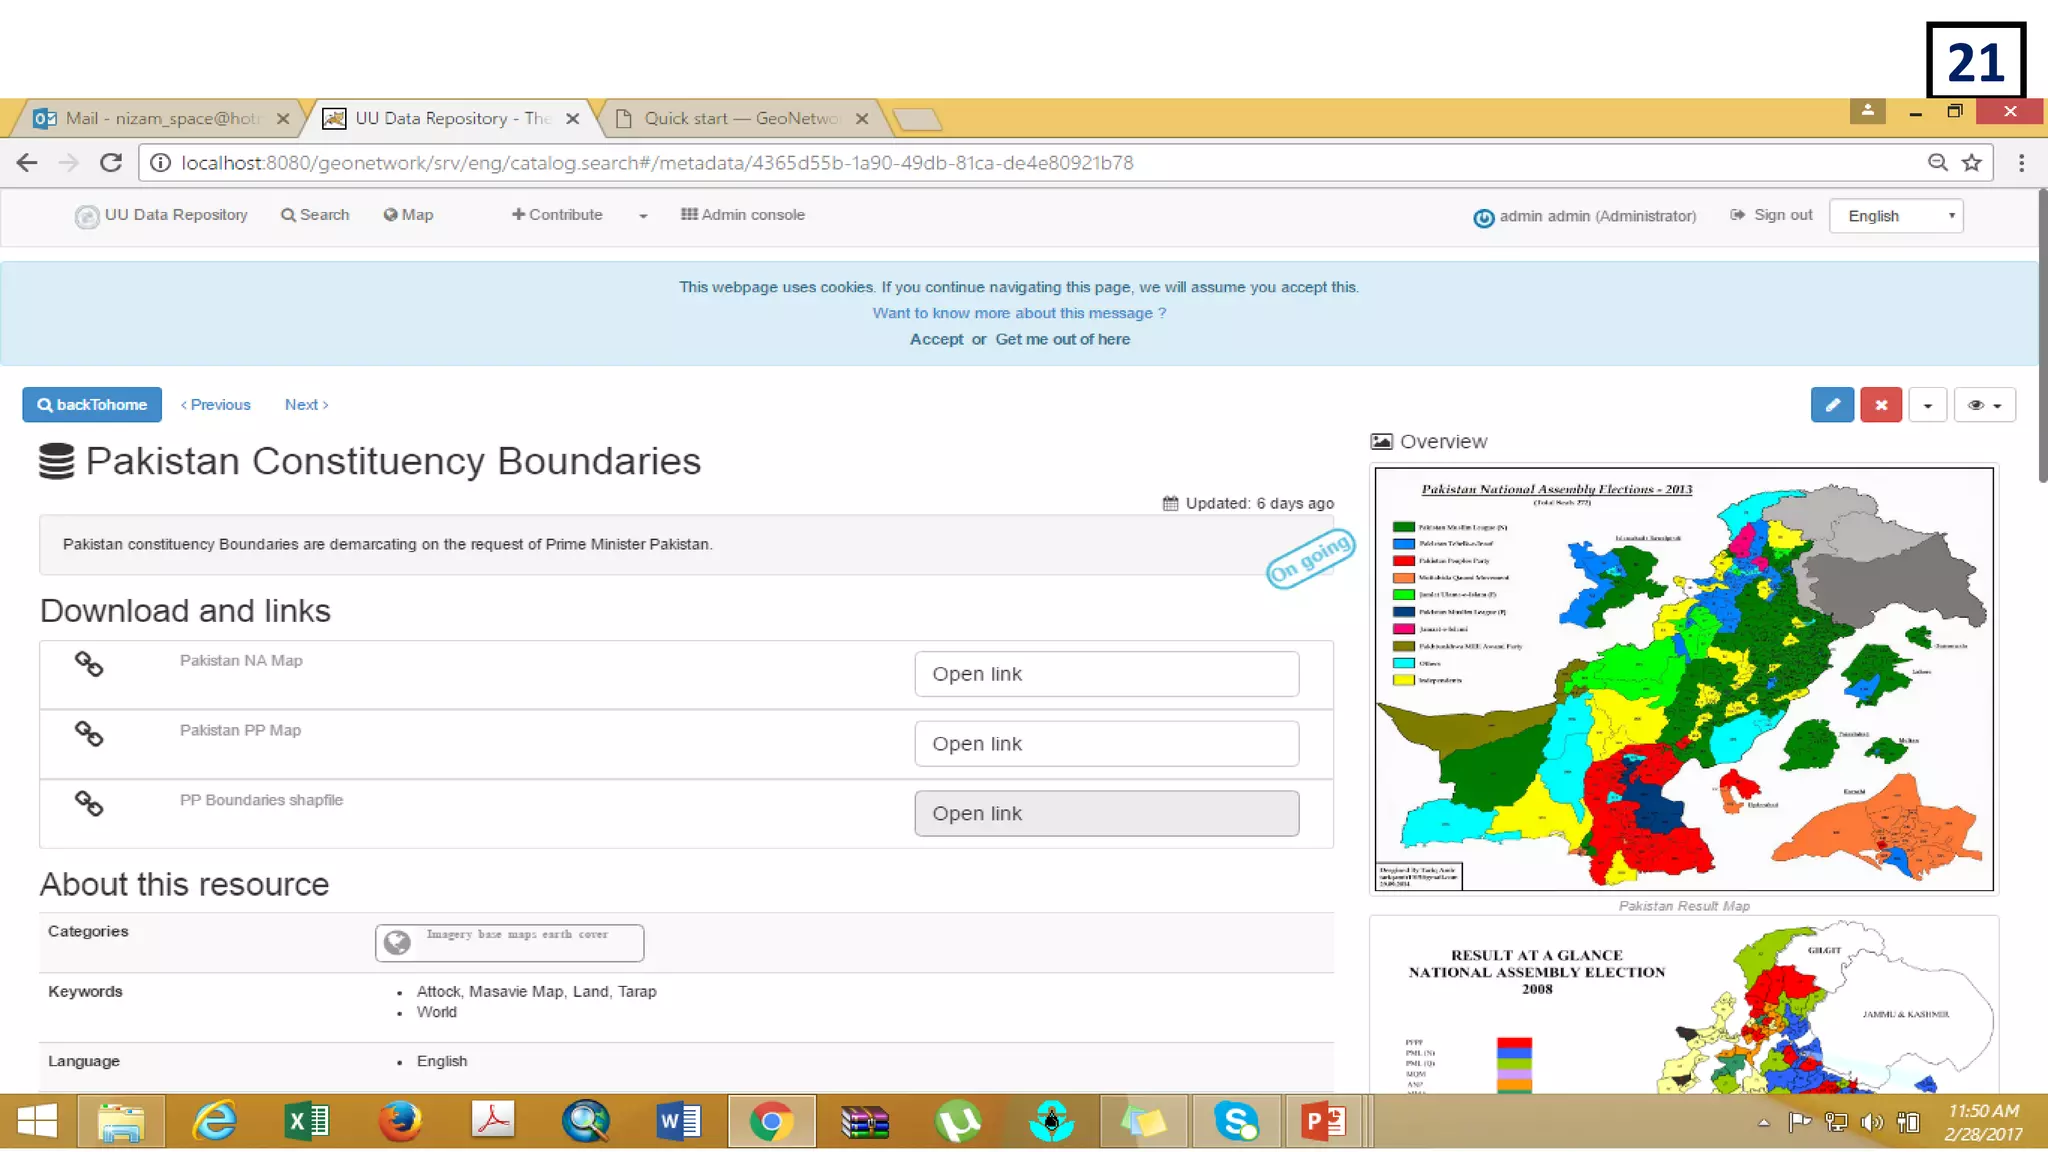Open the Admin console
Image resolution: width=2048 pixels, height=1152 pixels.
point(743,215)
